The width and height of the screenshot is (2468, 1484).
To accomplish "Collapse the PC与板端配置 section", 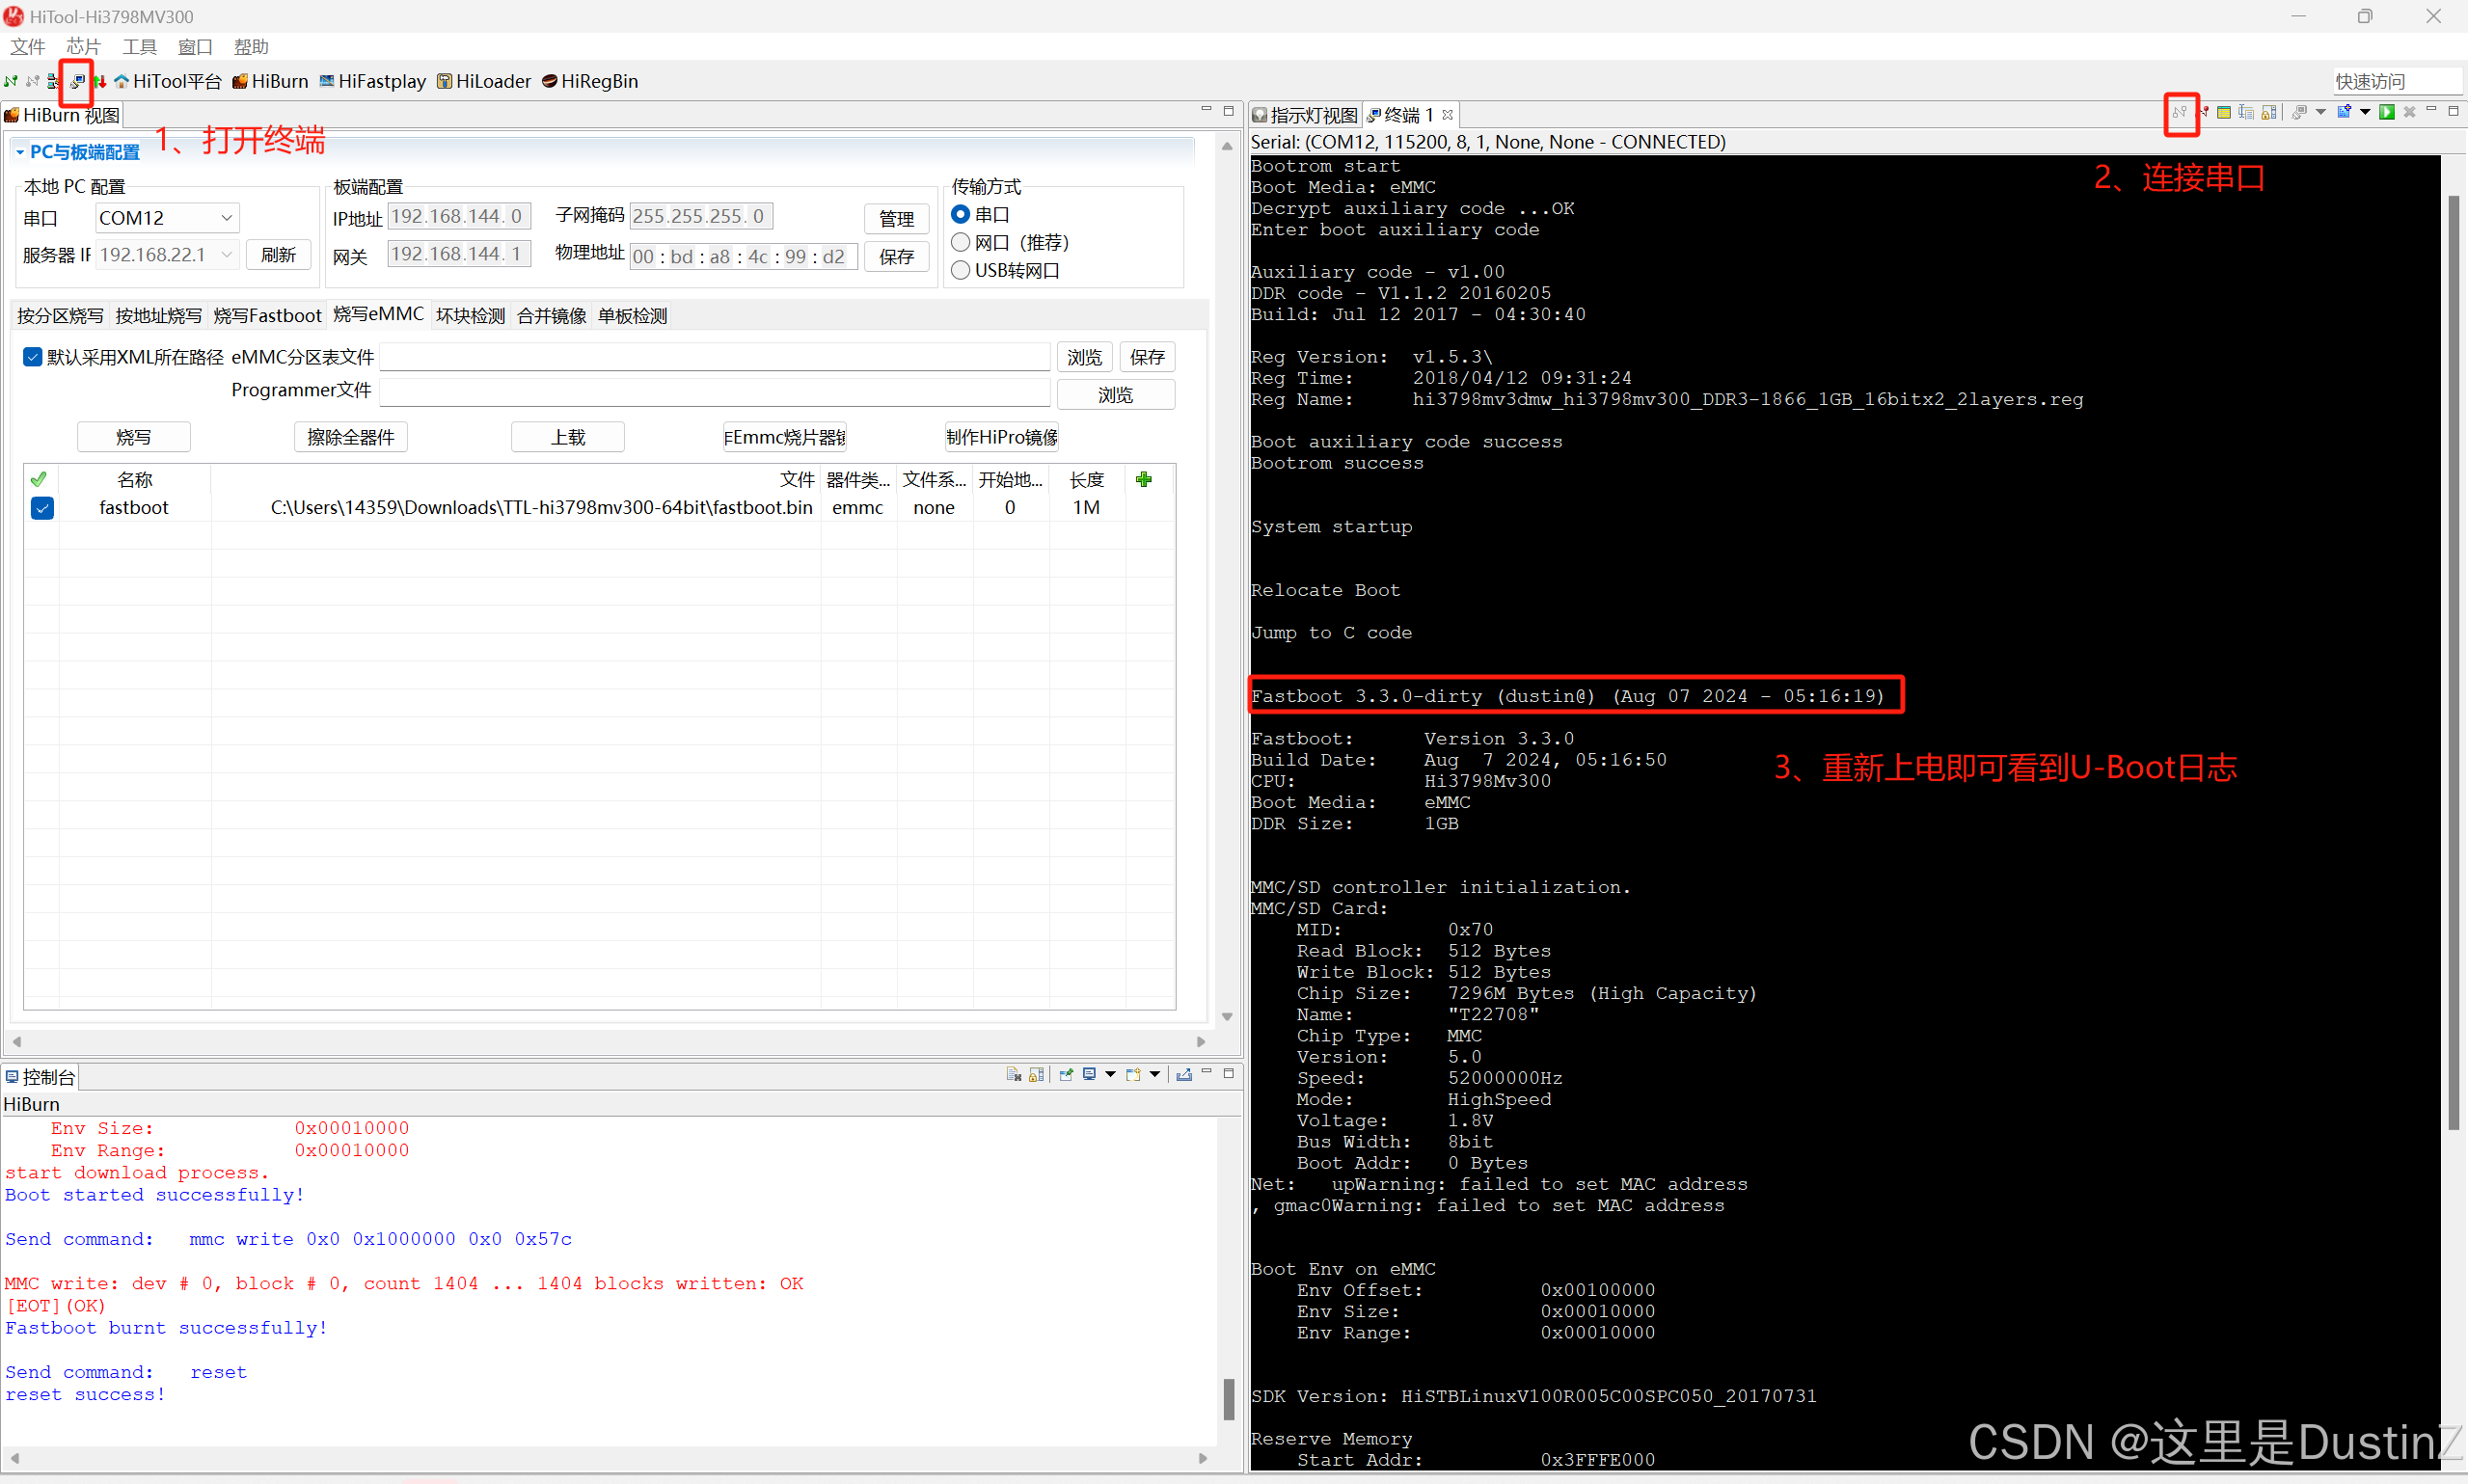I will point(20,152).
